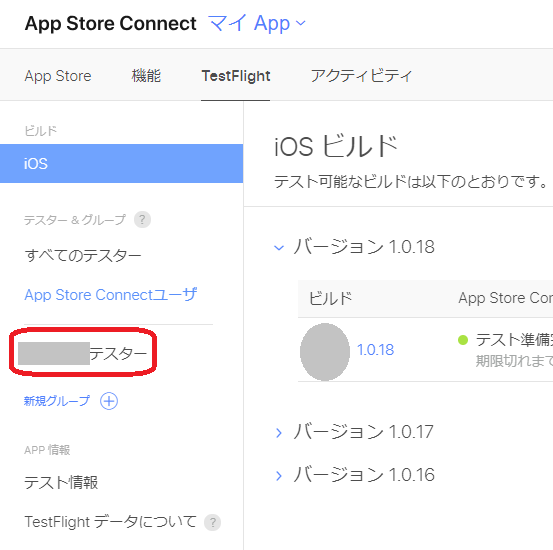Expand the バージョン 1.0.16 section
This screenshot has width=553, height=550.
click(279, 476)
